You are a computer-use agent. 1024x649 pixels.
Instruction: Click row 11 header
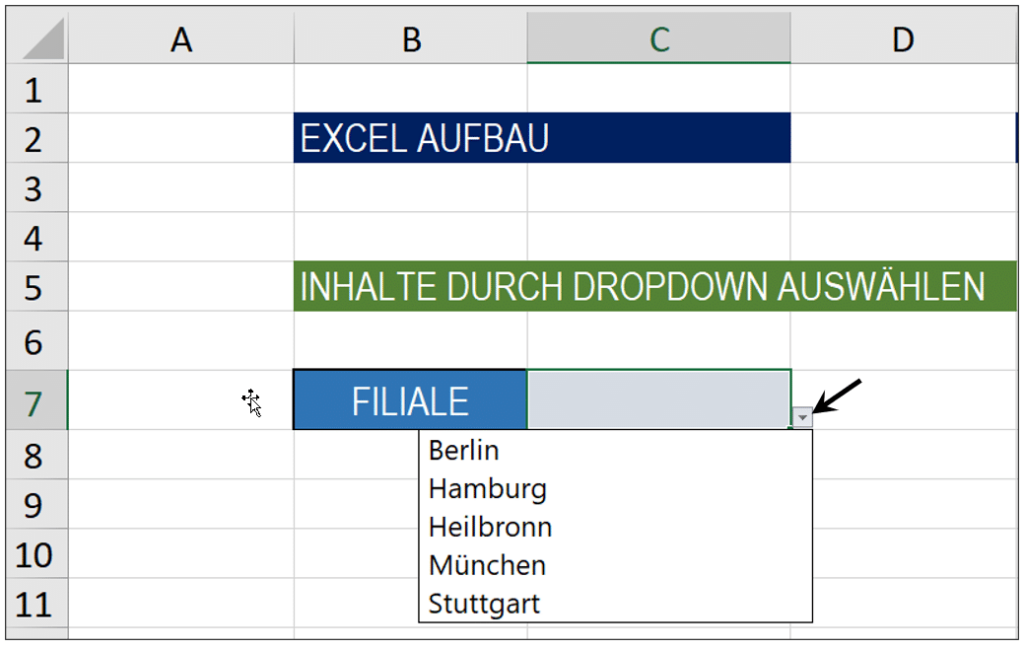click(x=37, y=604)
